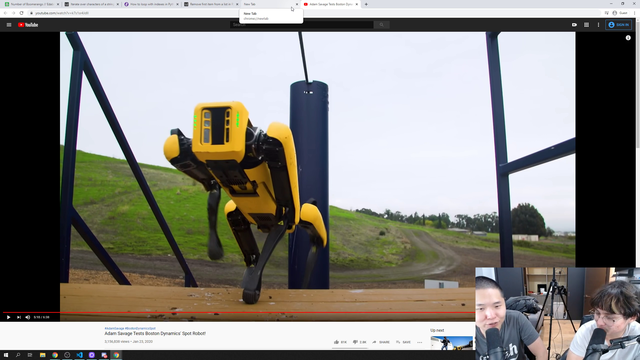Open File Explorer from the taskbar
Screen dimensions: 640x360
point(42,355)
